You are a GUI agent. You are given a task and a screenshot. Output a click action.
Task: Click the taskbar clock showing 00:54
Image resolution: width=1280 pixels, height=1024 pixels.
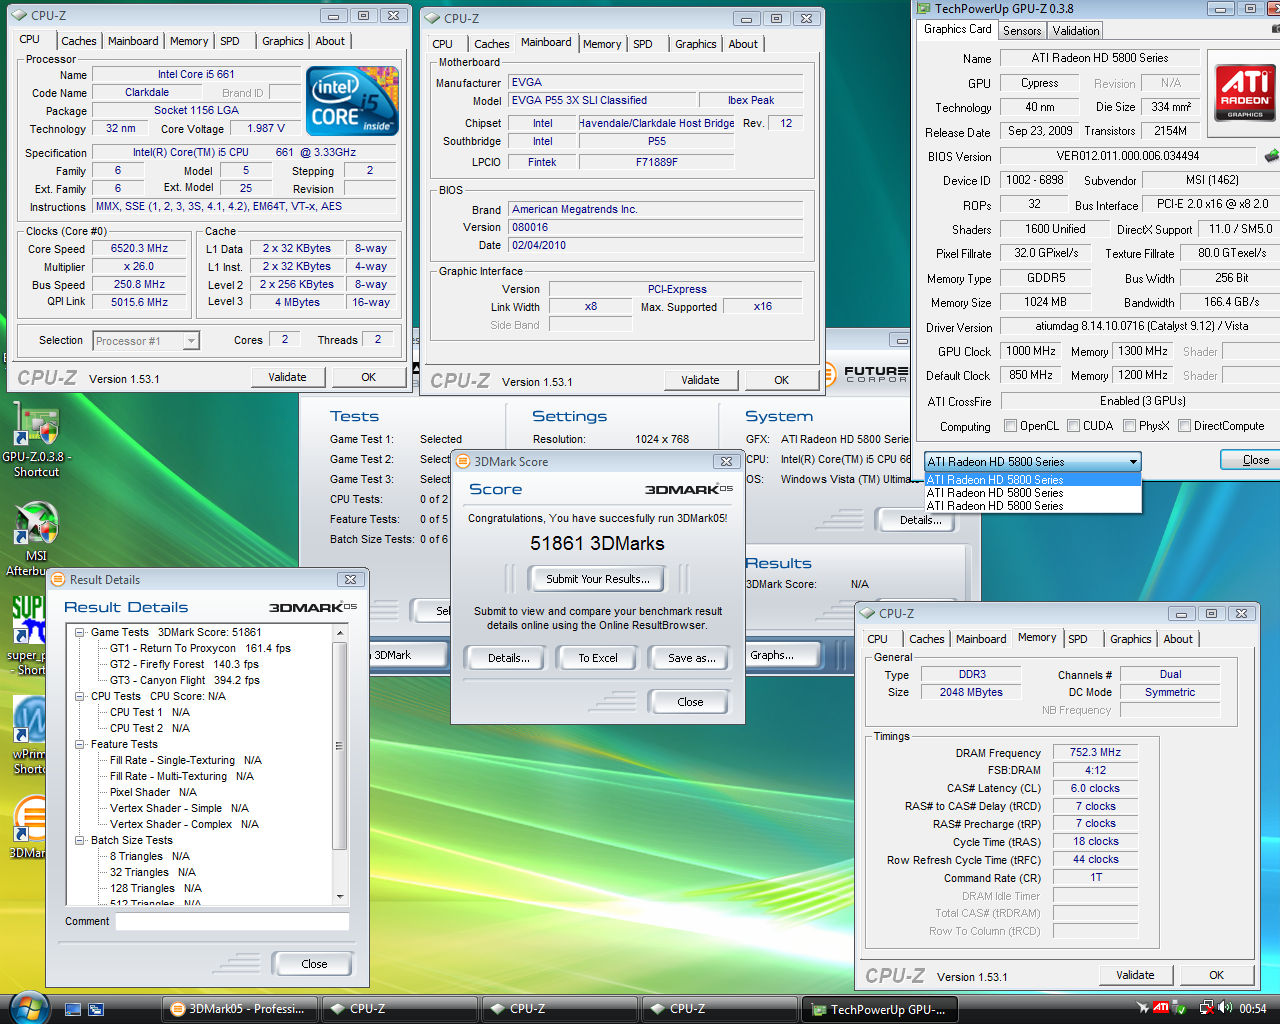pos(1253,1009)
